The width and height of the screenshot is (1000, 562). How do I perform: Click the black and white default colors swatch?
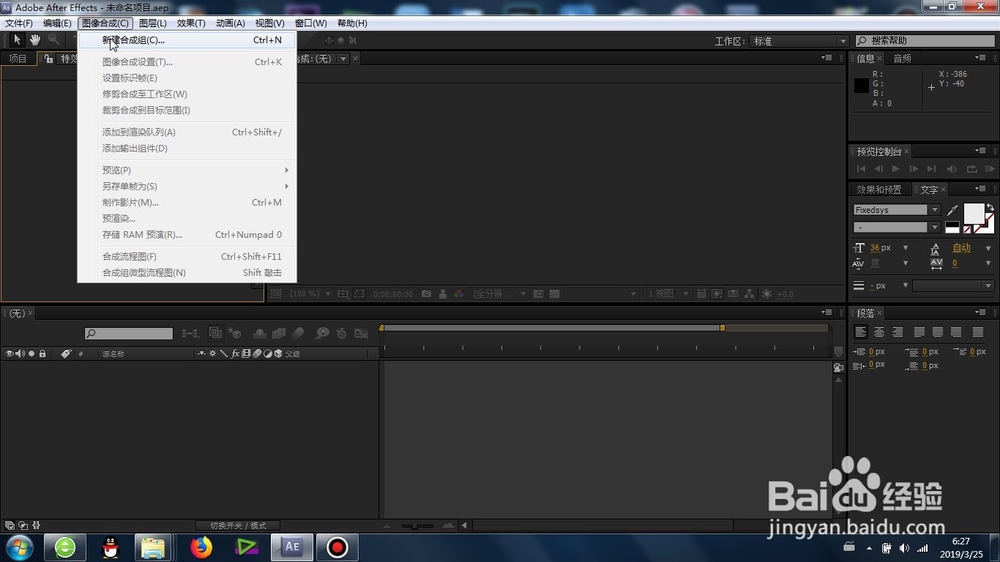coord(952,226)
